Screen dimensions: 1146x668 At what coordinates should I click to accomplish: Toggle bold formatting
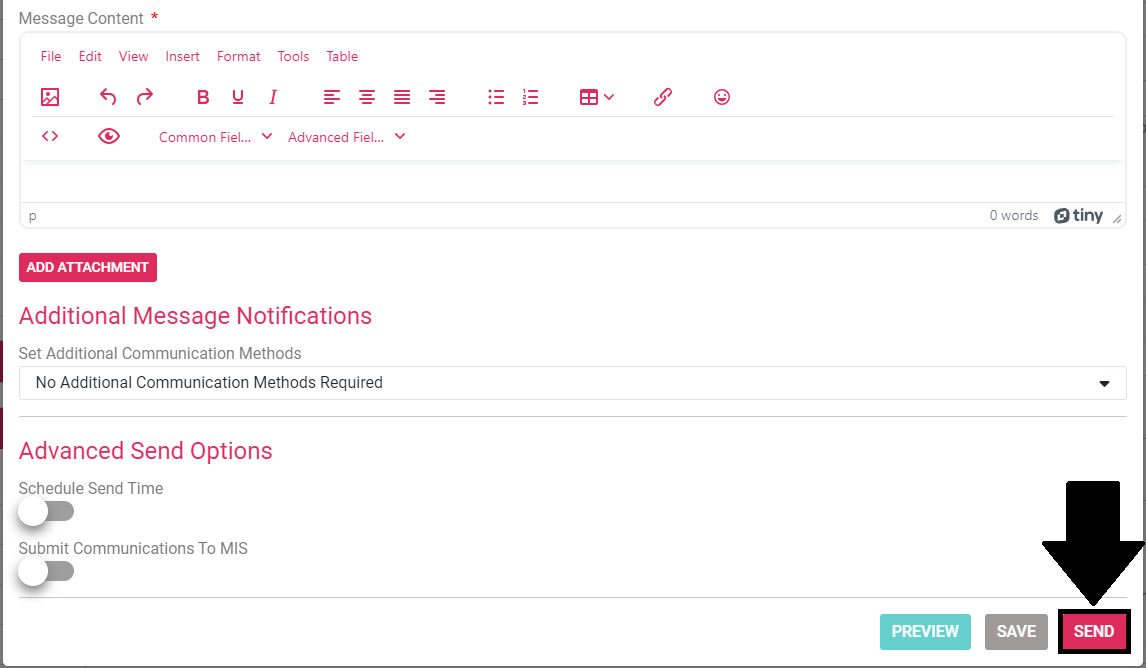pyautogui.click(x=203, y=97)
